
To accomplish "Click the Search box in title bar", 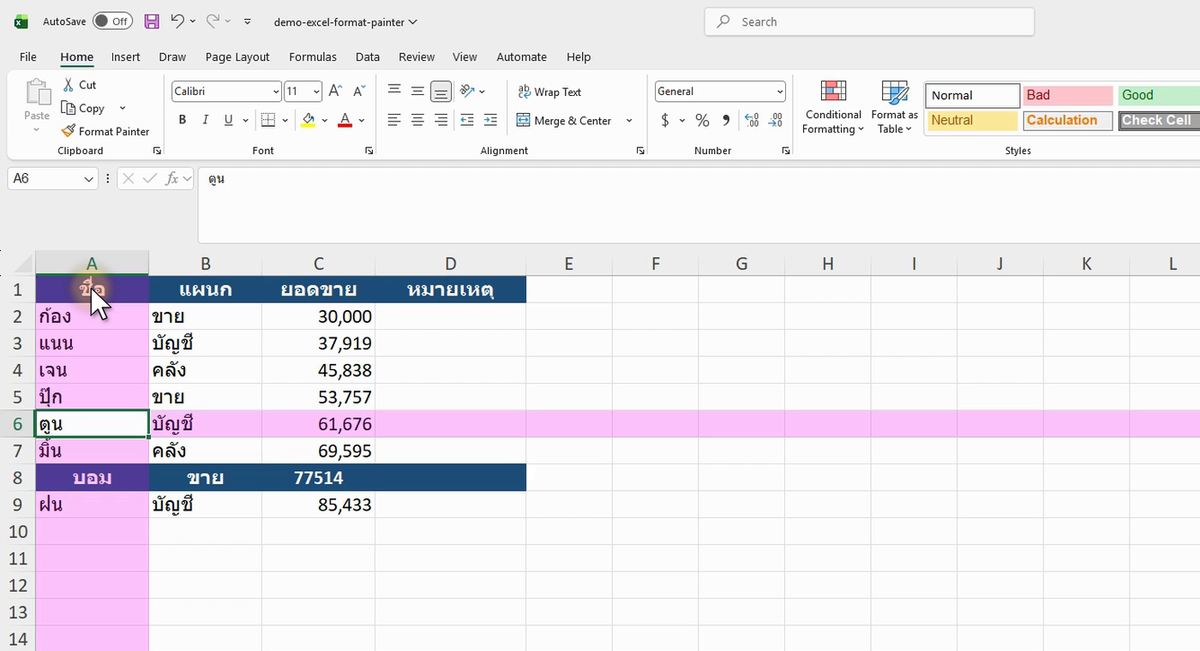I will pyautogui.click(x=870, y=22).
